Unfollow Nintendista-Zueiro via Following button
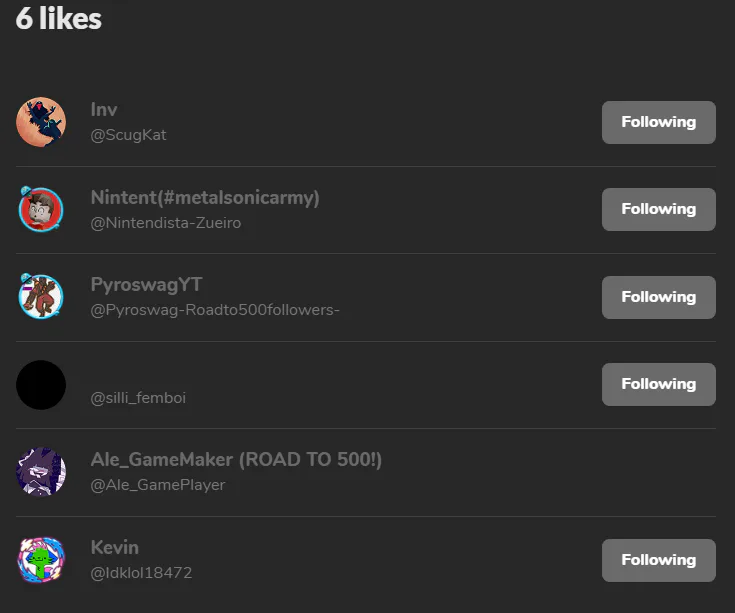The width and height of the screenshot is (735, 613). pos(659,209)
